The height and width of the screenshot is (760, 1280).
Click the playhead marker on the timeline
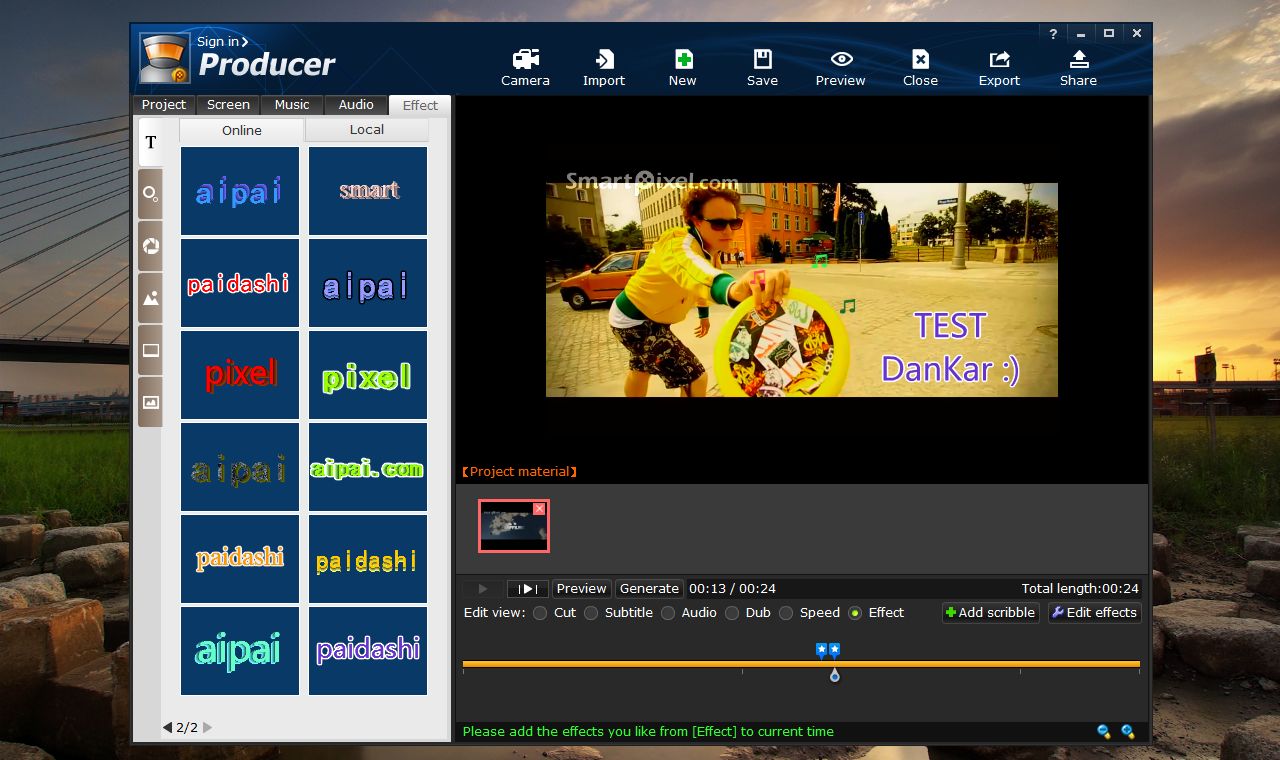pyautogui.click(x=835, y=676)
